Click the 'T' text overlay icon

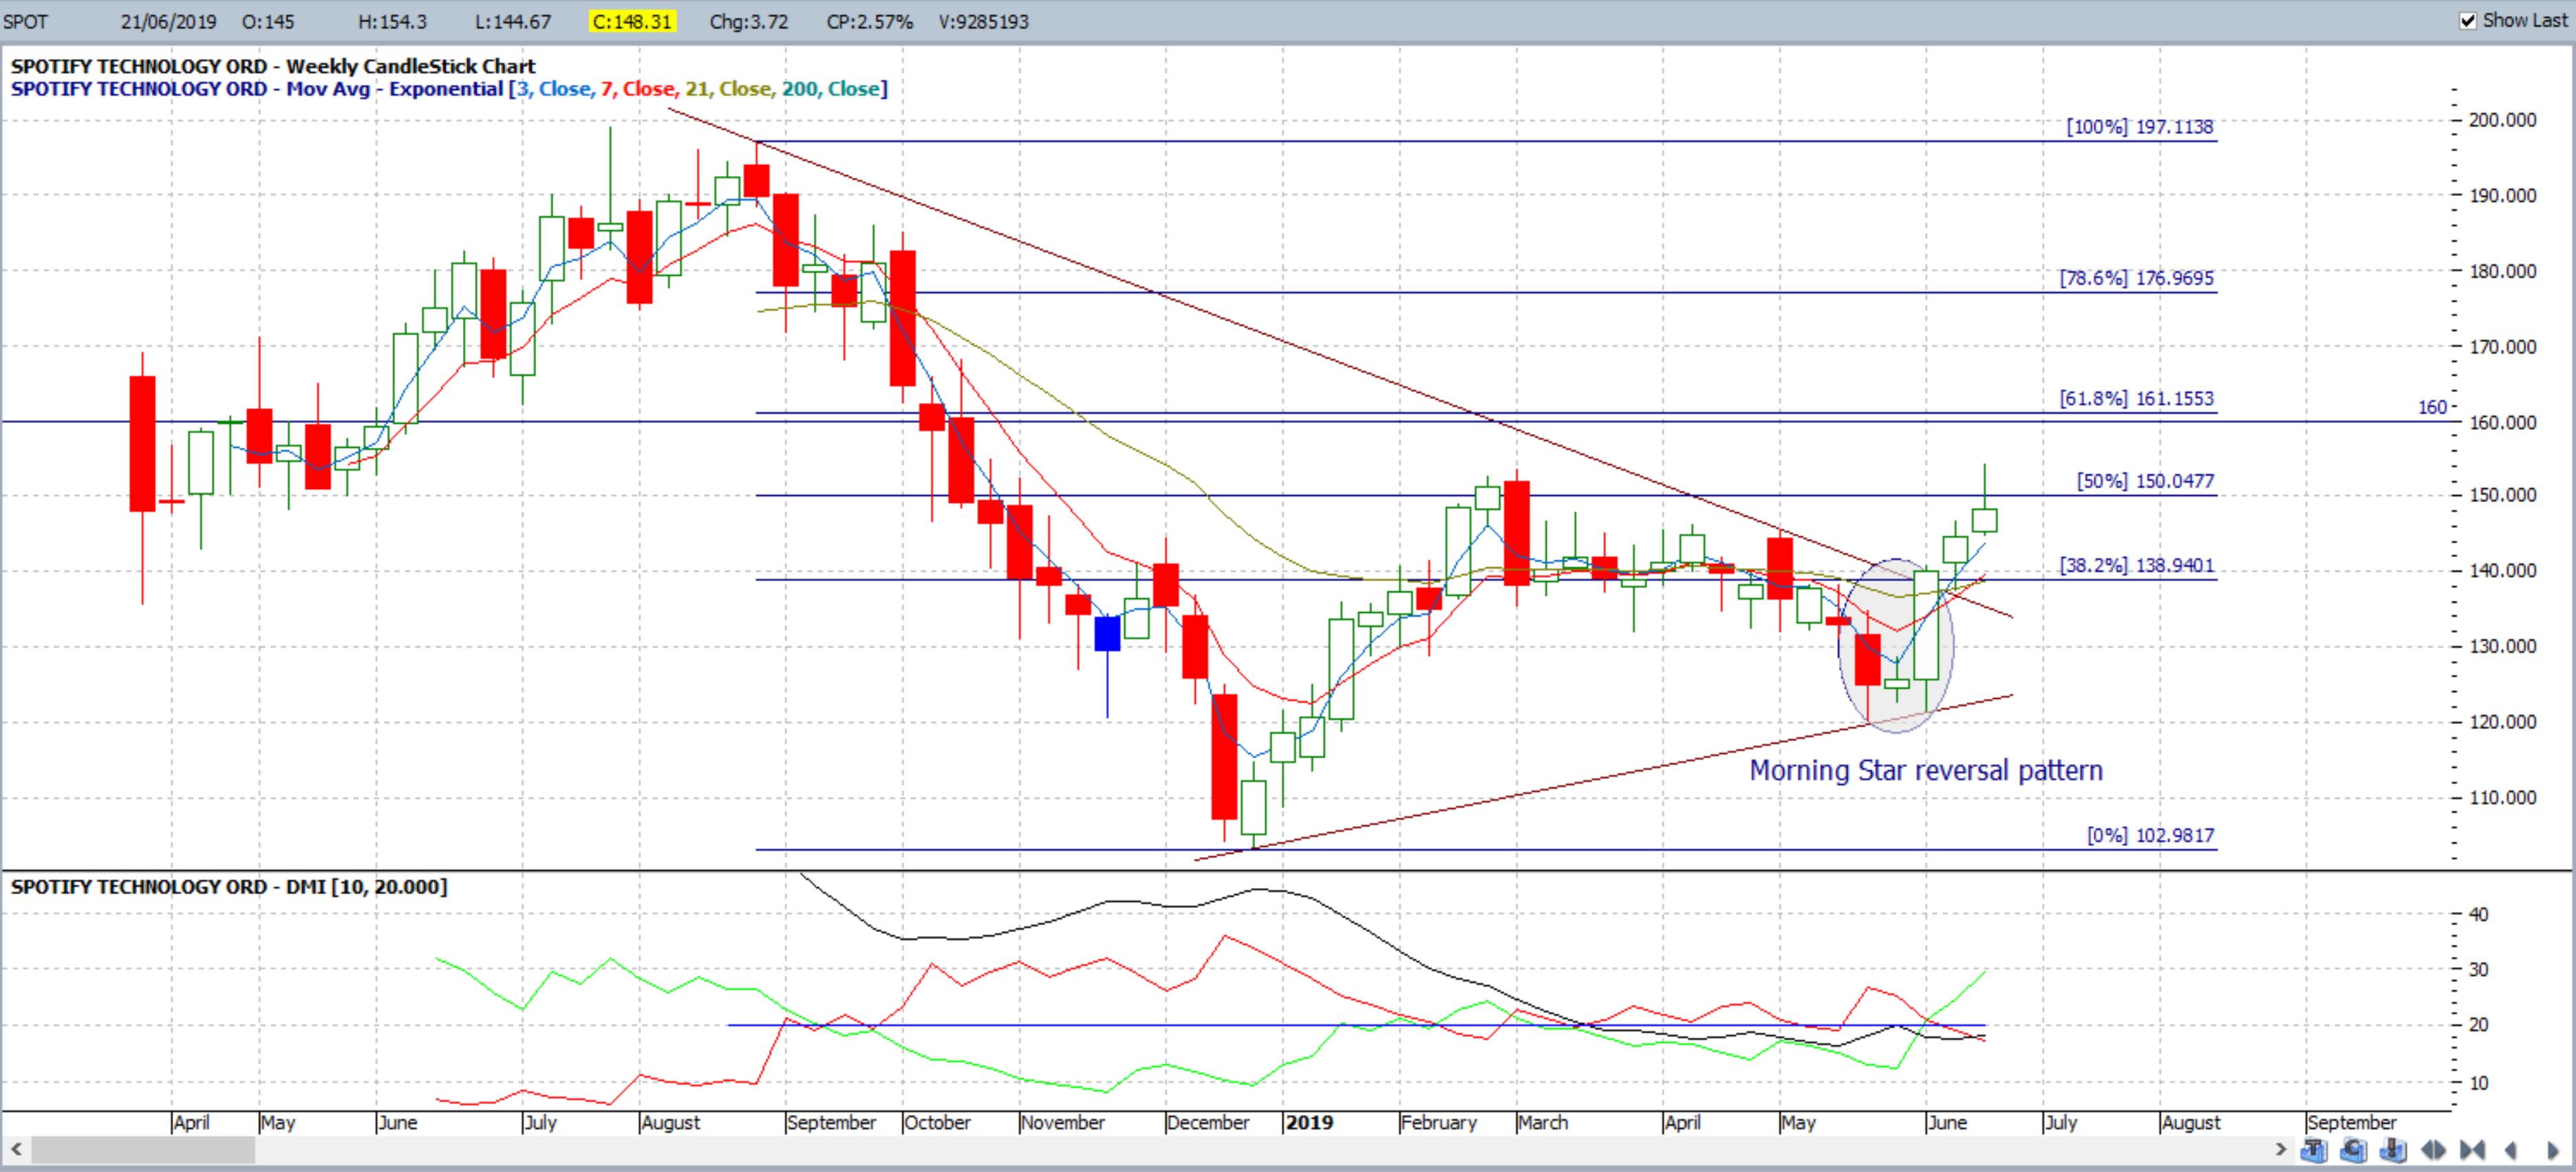[x=2314, y=1150]
